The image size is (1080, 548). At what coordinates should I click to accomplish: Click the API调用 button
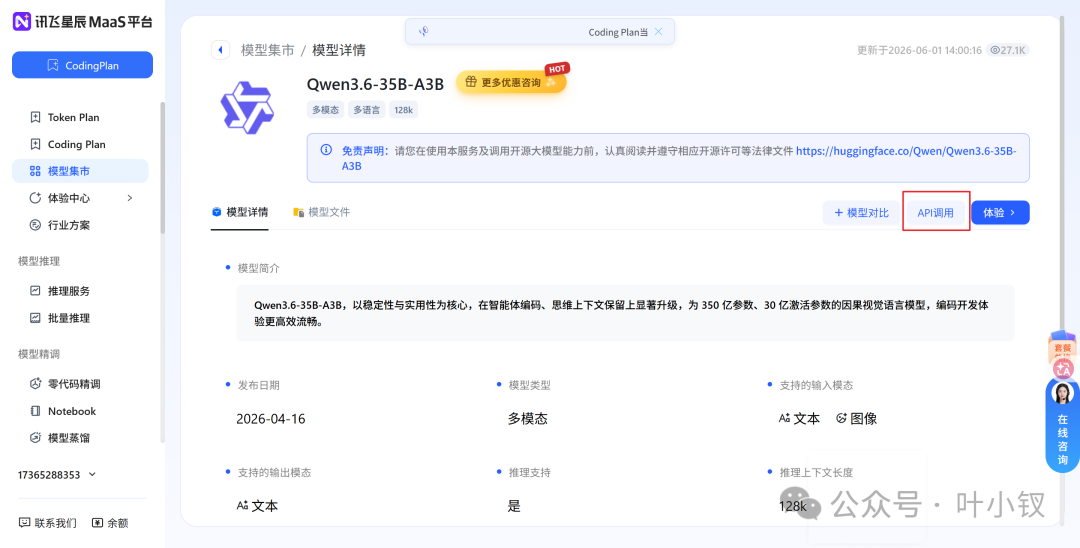click(x=935, y=213)
